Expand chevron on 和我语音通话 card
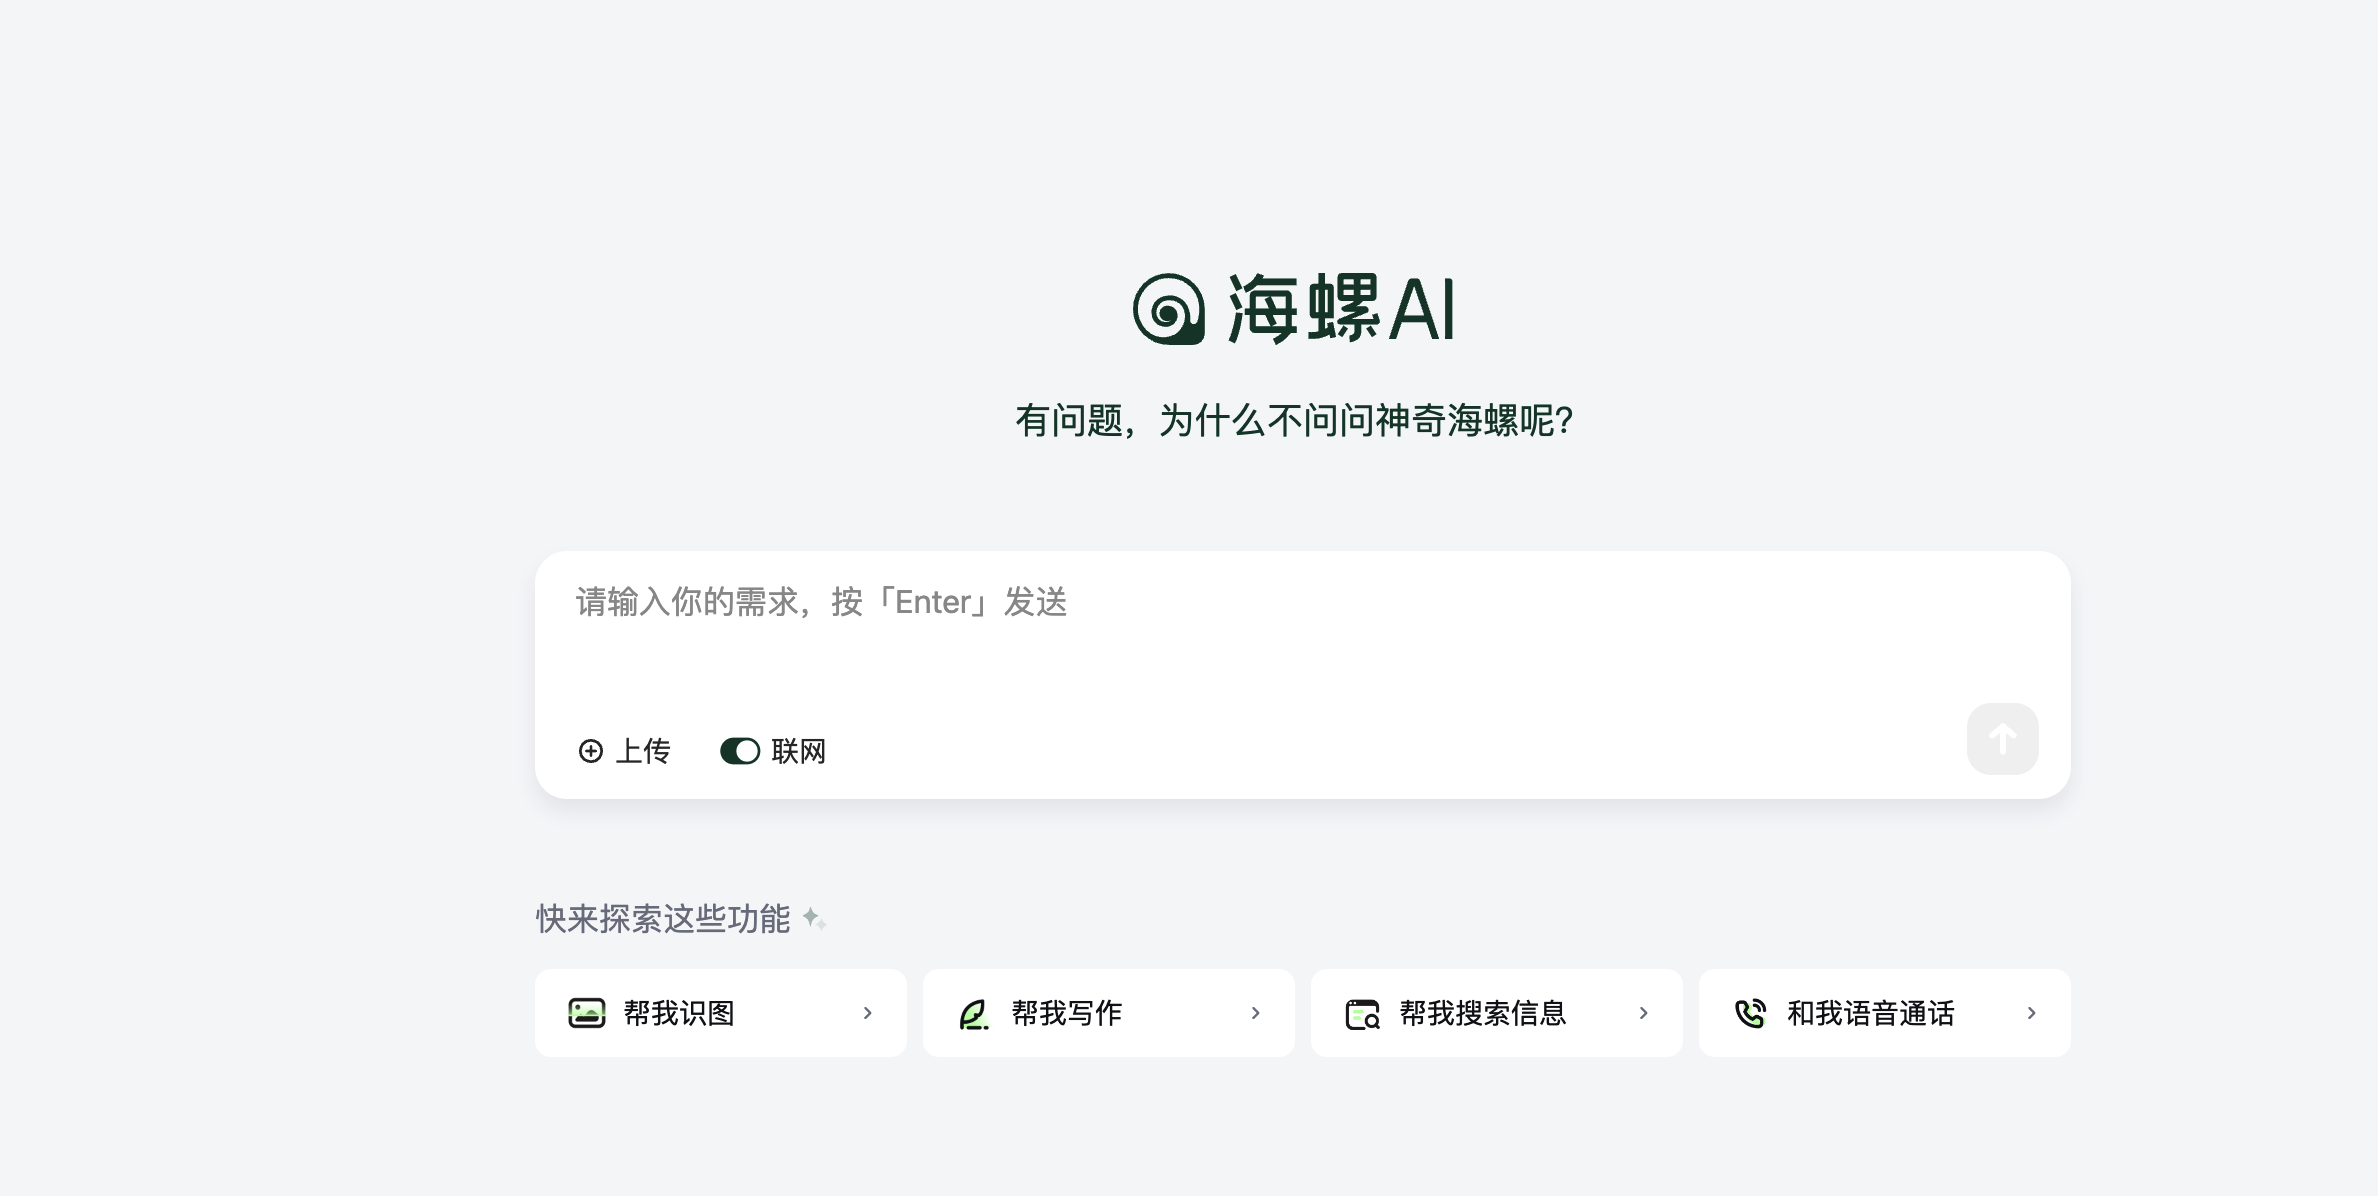The width and height of the screenshot is (2378, 1196). click(x=2031, y=1013)
